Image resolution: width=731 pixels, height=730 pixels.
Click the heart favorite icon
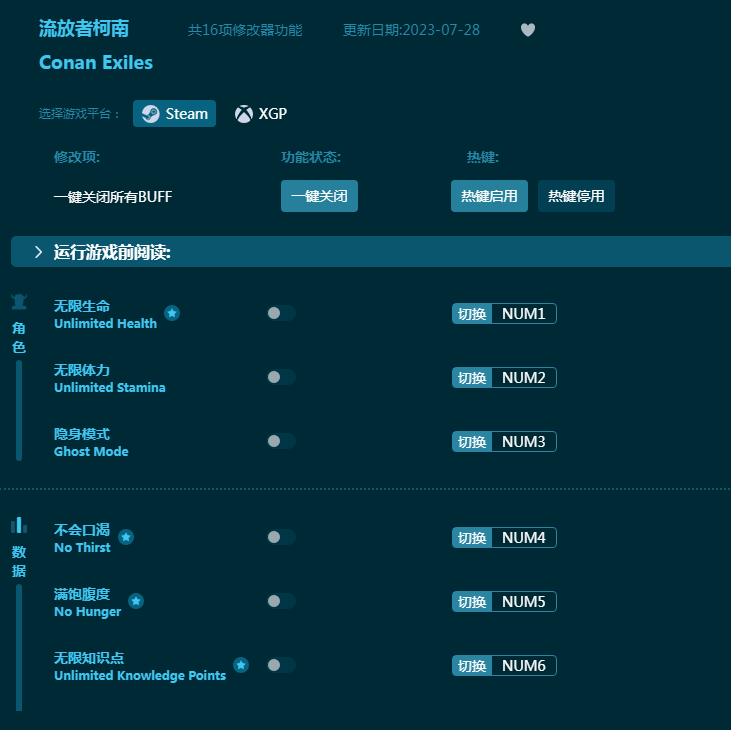[527, 30]
